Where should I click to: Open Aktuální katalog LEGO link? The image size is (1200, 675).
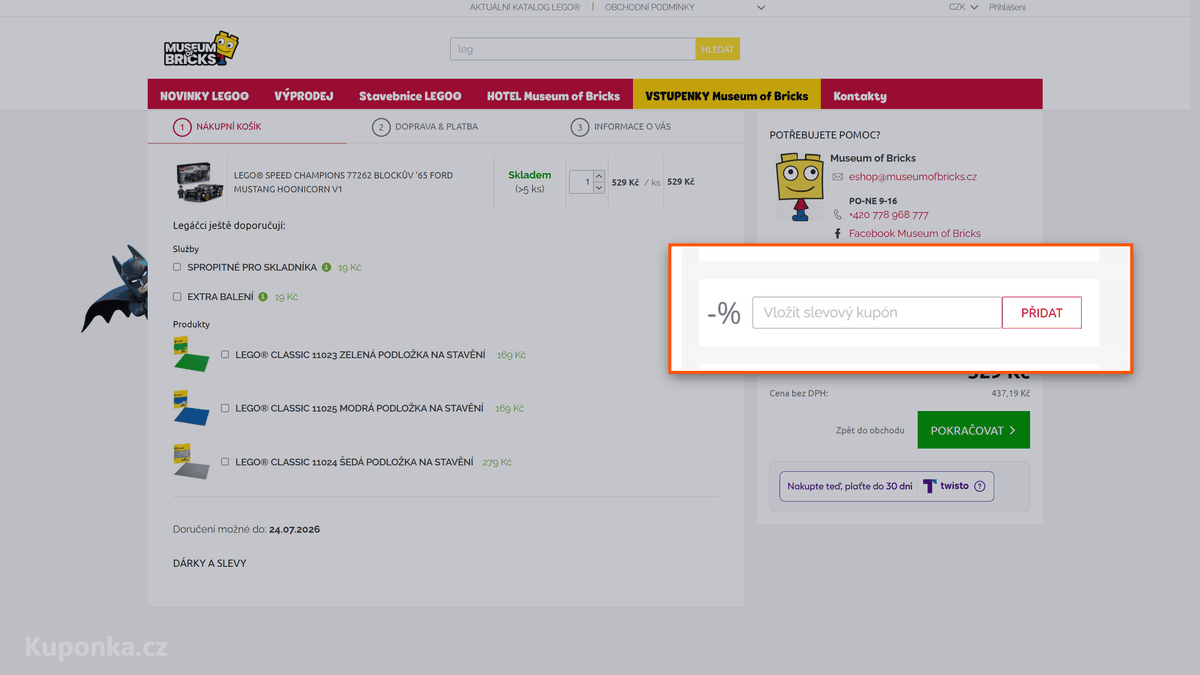point(525,7)
